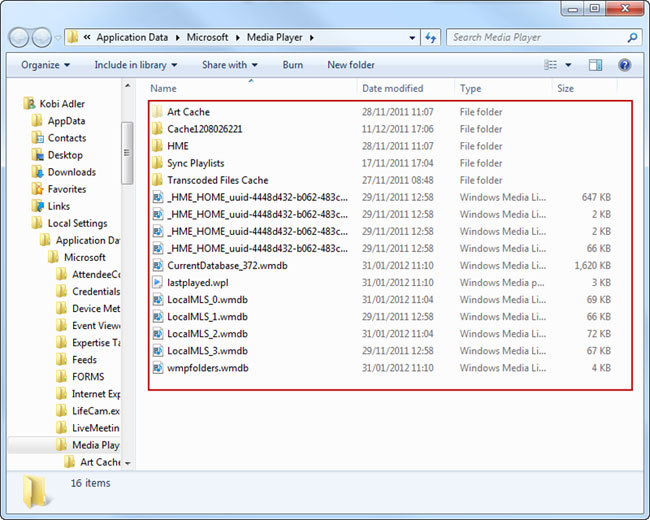Screen dimensions: 650x520
Task: Select Downloads in the navigation tree
Action: tap(71, 172)
